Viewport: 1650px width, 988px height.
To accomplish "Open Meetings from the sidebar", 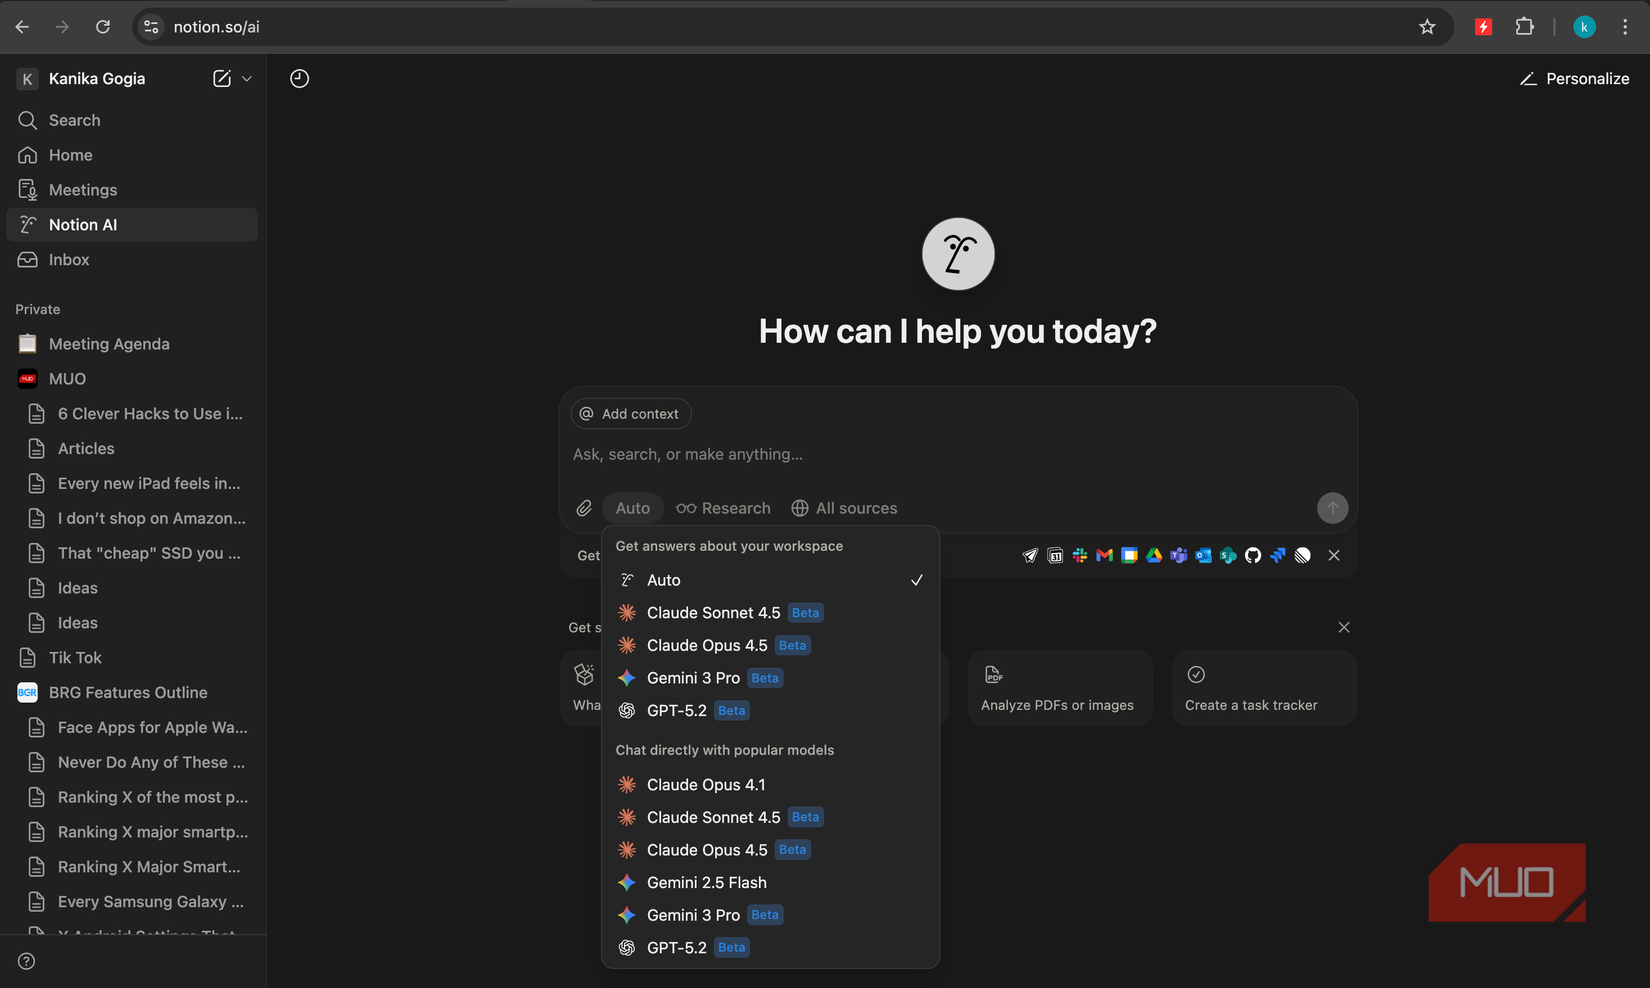I will pyautogui.click(x=82, y=189).
